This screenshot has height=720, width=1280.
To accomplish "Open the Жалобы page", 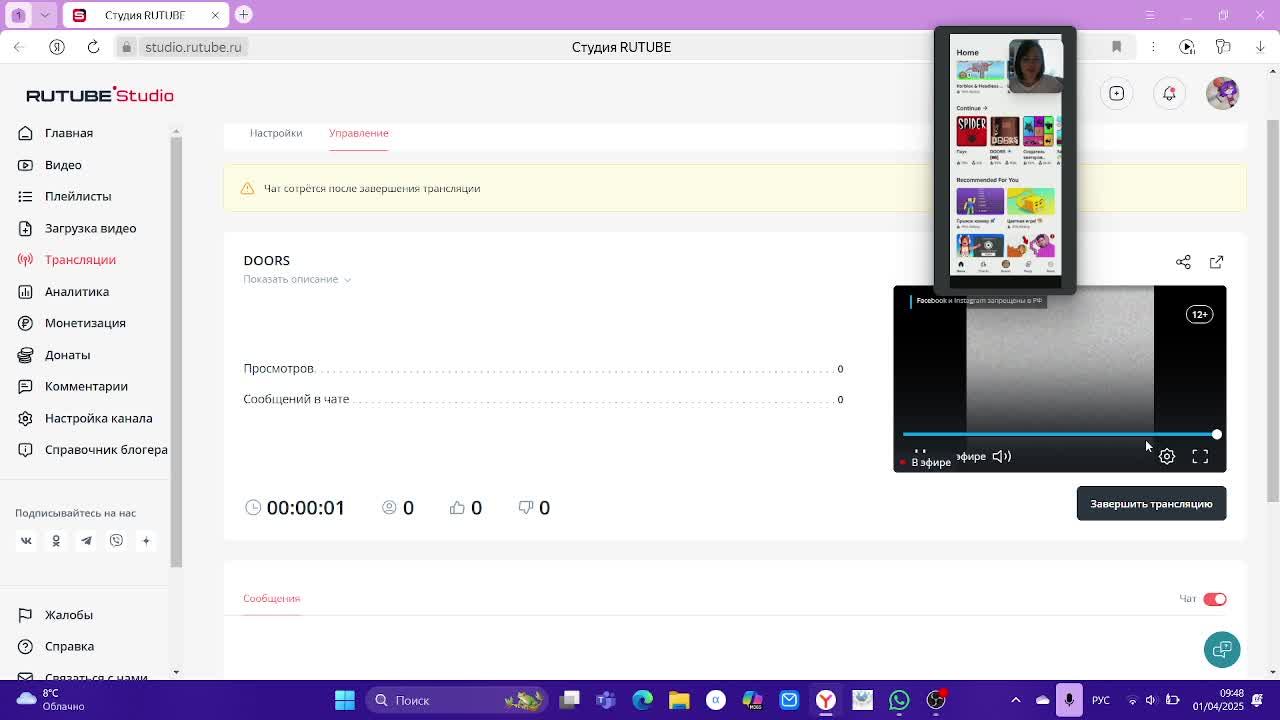I will (68, 615).
